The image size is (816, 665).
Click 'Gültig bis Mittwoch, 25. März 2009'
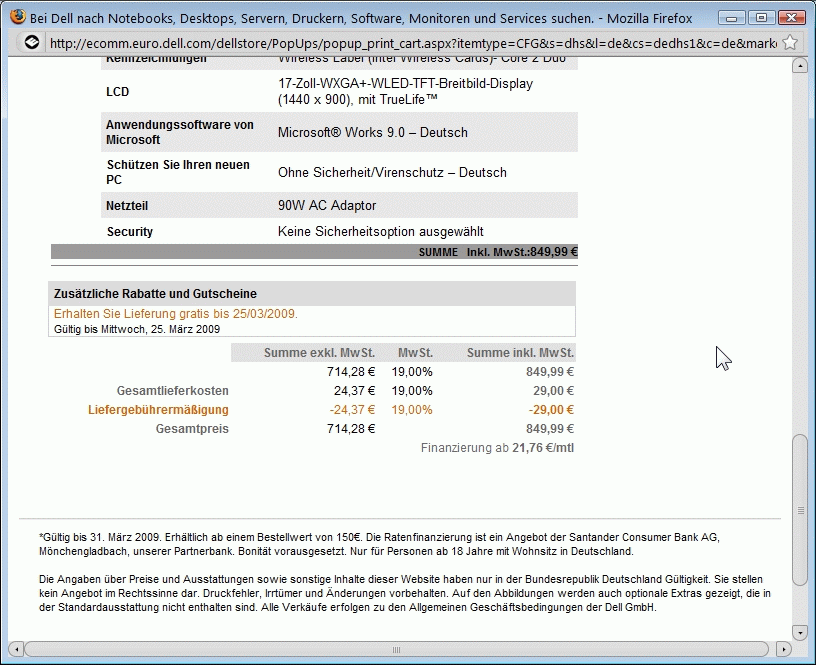coord(137,329)
